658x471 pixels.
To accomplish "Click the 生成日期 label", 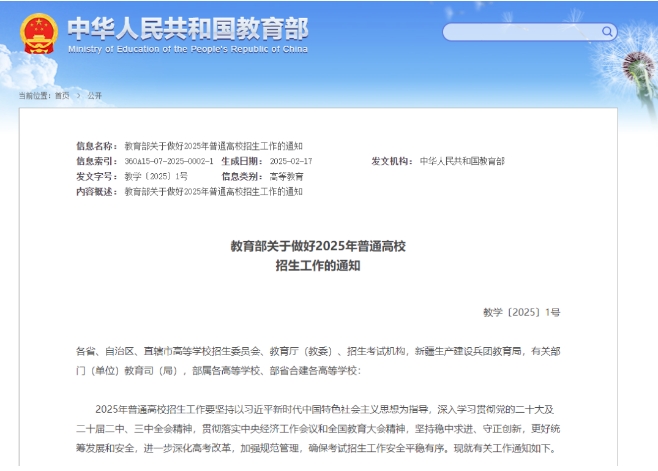I will [x=243, y=161].
